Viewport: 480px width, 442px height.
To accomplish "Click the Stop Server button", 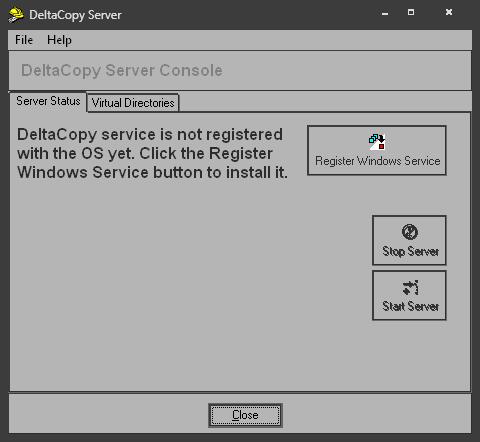I will (409, 240).
